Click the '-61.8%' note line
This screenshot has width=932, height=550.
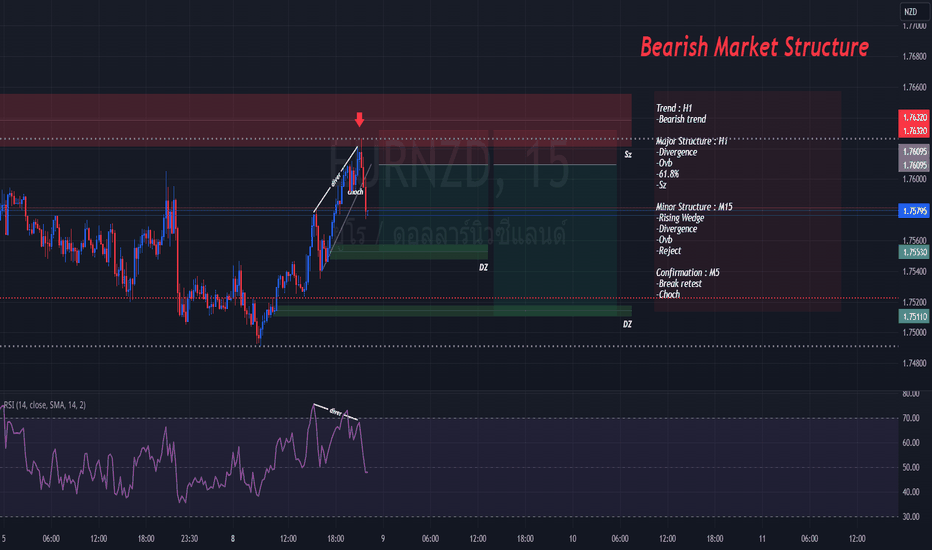(x=668, y=174)
